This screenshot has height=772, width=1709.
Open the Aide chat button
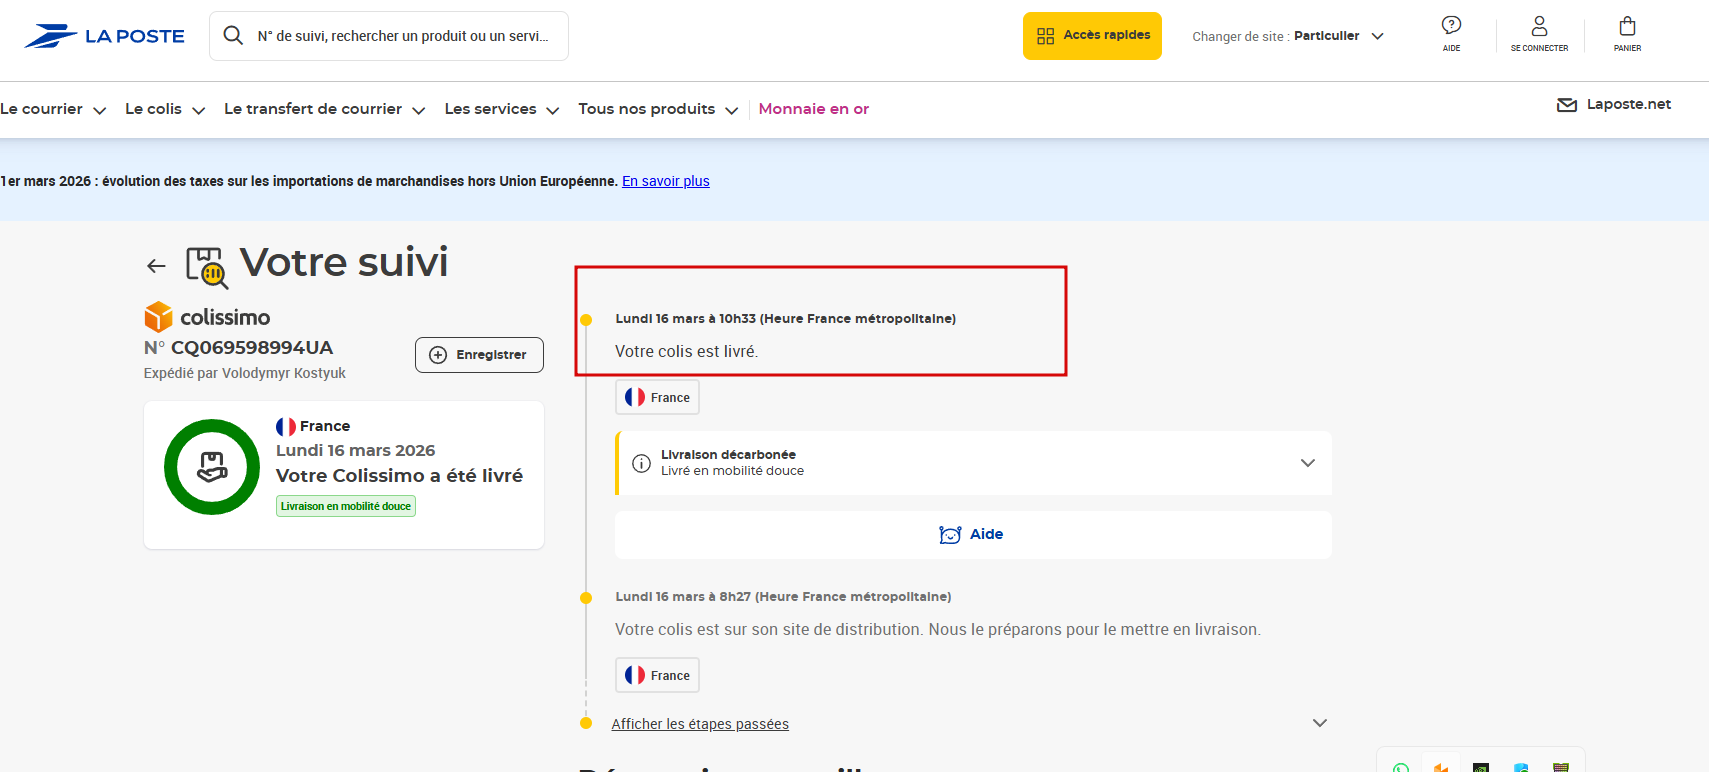(x=973, y=535)
